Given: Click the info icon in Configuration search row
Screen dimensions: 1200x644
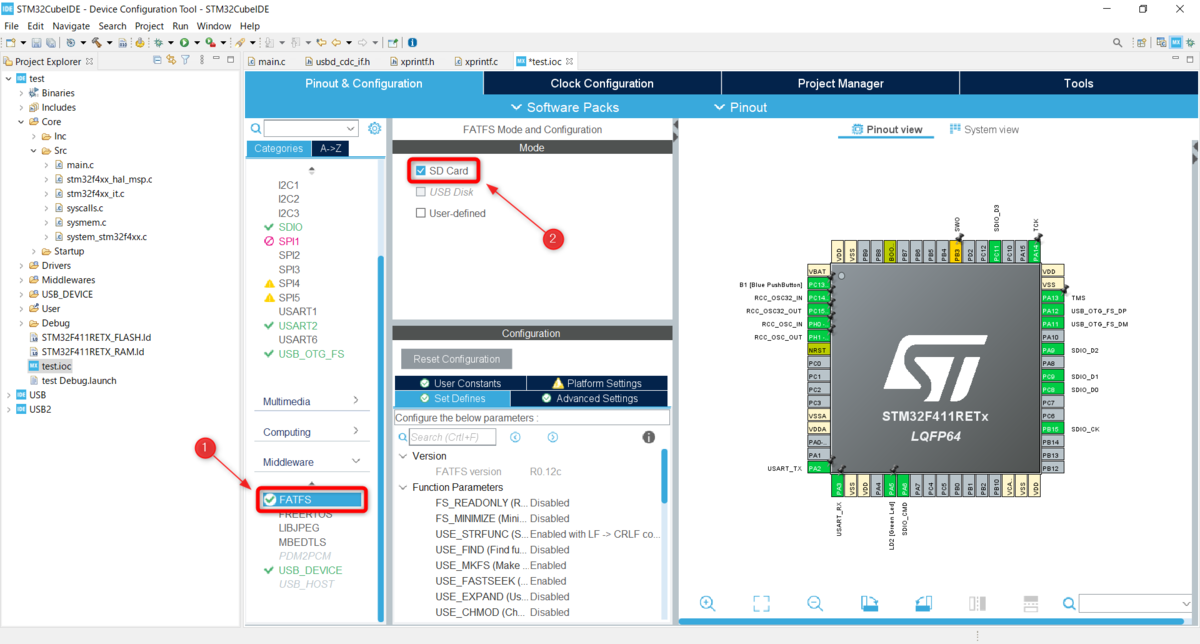Looking at the screenshot, I should 648,437.
